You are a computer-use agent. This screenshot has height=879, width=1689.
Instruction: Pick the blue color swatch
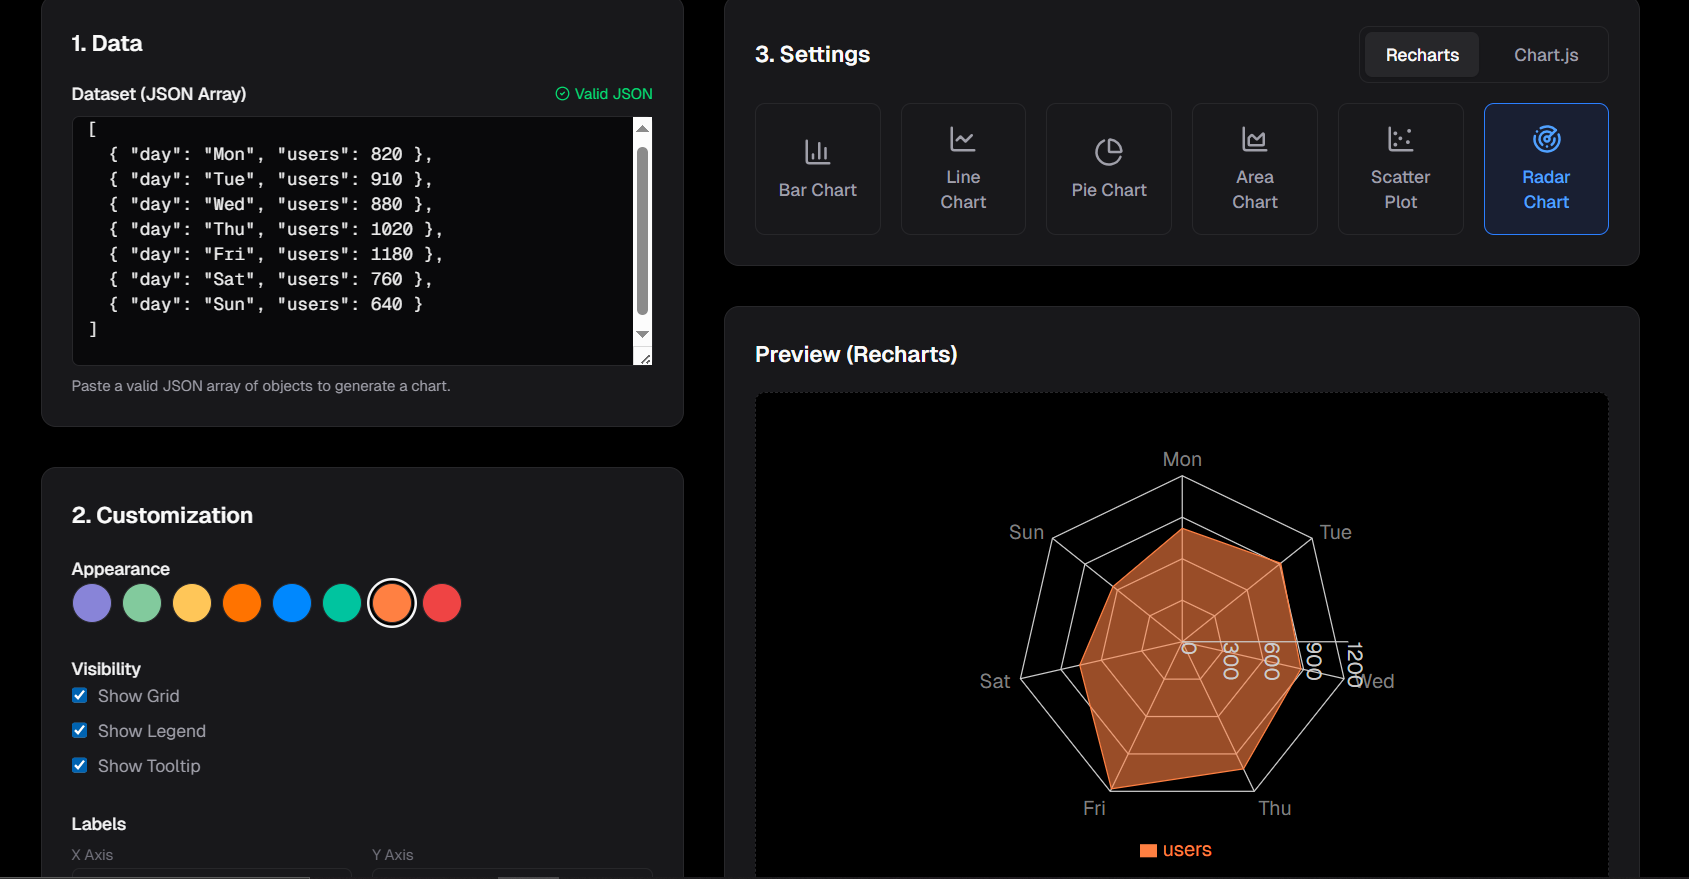pos(292,603)
